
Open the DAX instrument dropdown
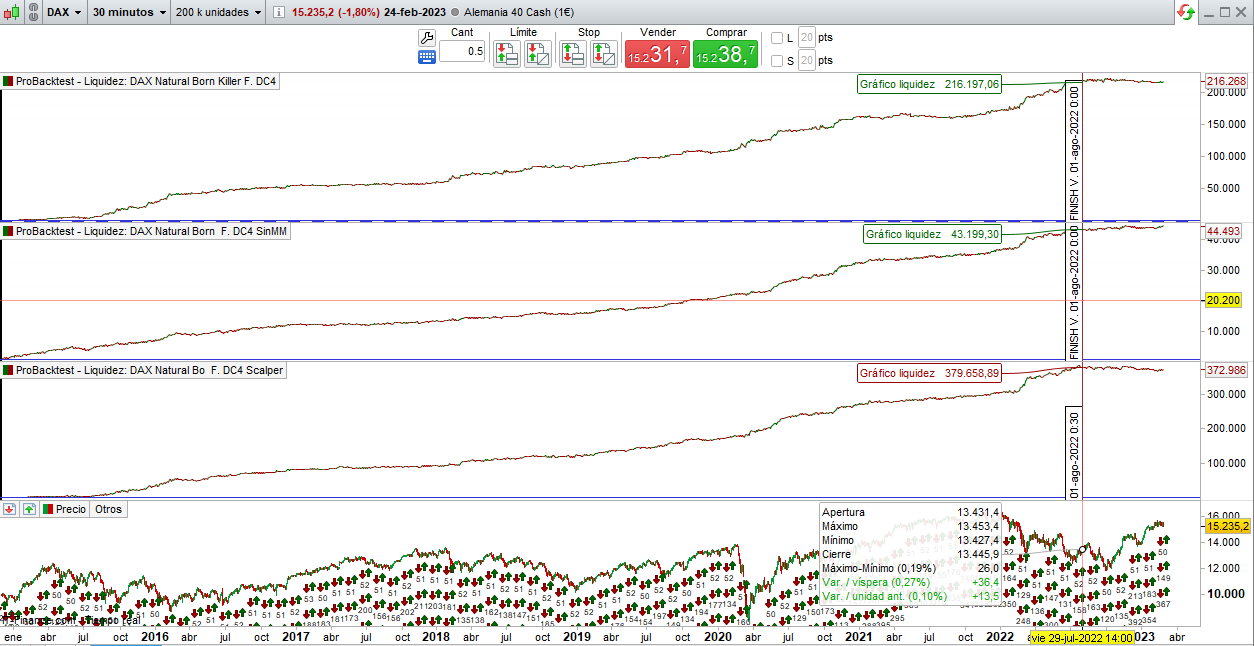pos(64,12)
